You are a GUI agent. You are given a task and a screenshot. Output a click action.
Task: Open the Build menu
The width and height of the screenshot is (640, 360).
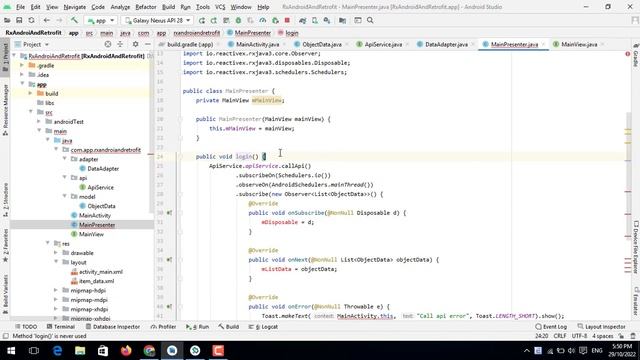(169, 7)
